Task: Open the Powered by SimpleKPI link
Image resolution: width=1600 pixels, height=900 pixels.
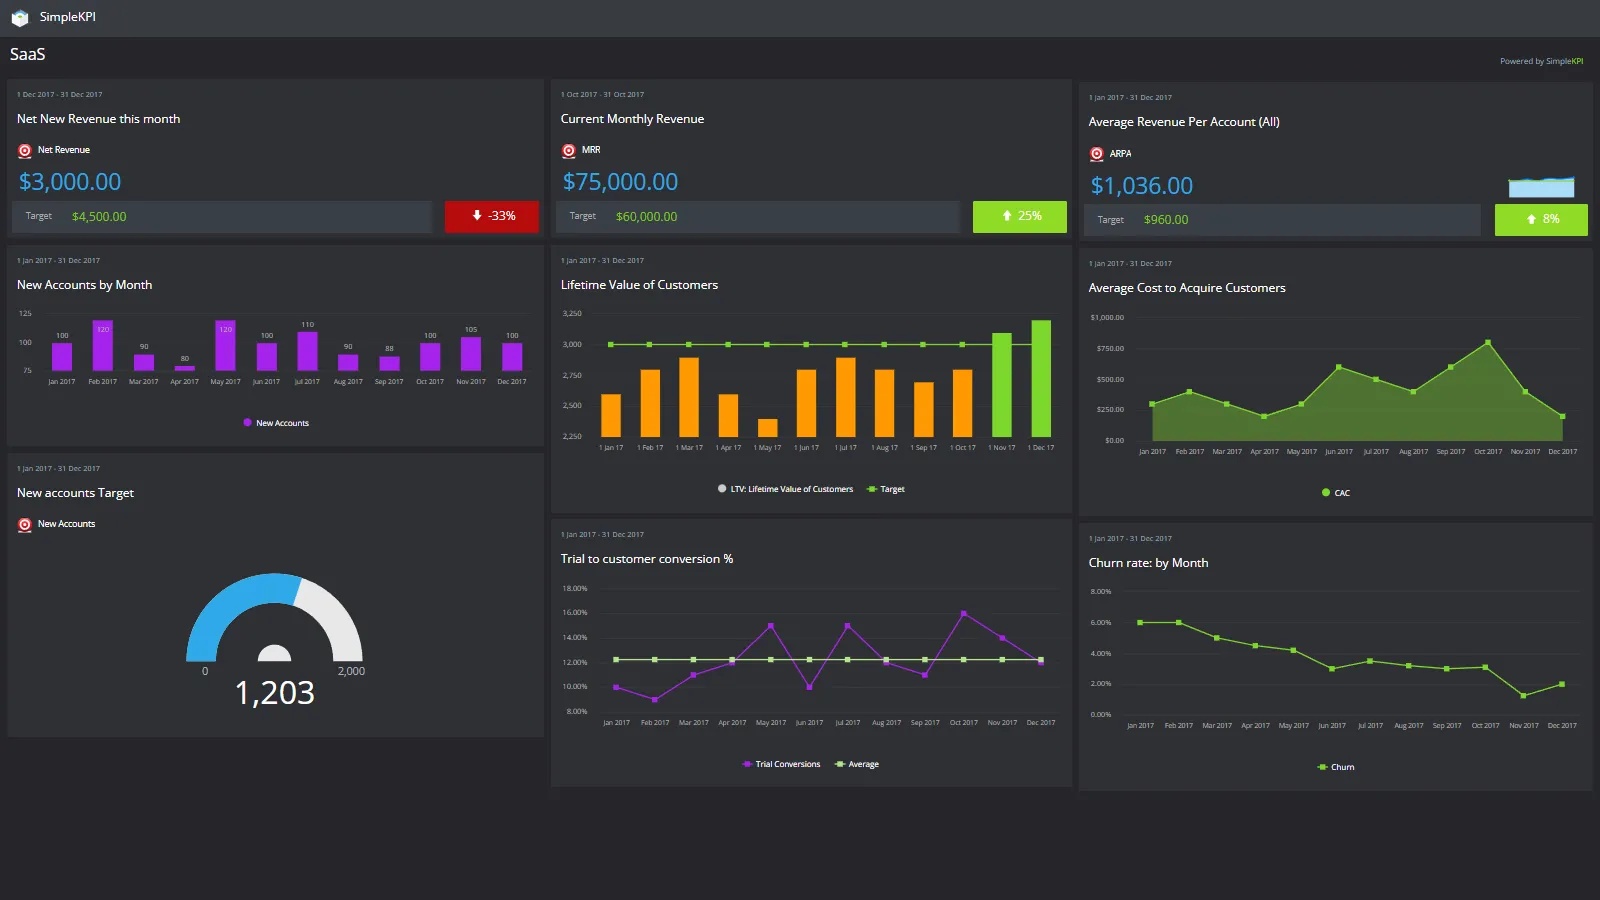Action: (1541, 61)
